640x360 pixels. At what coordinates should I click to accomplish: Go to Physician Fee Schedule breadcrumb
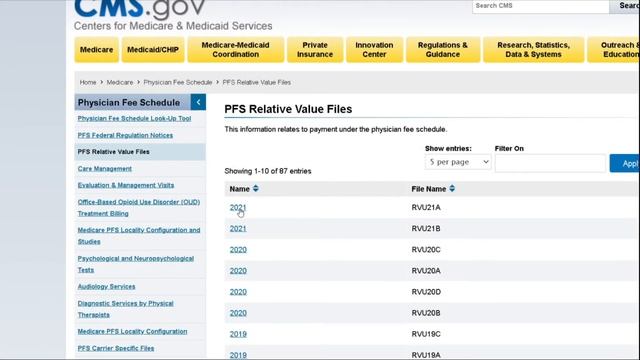(178, 82)
